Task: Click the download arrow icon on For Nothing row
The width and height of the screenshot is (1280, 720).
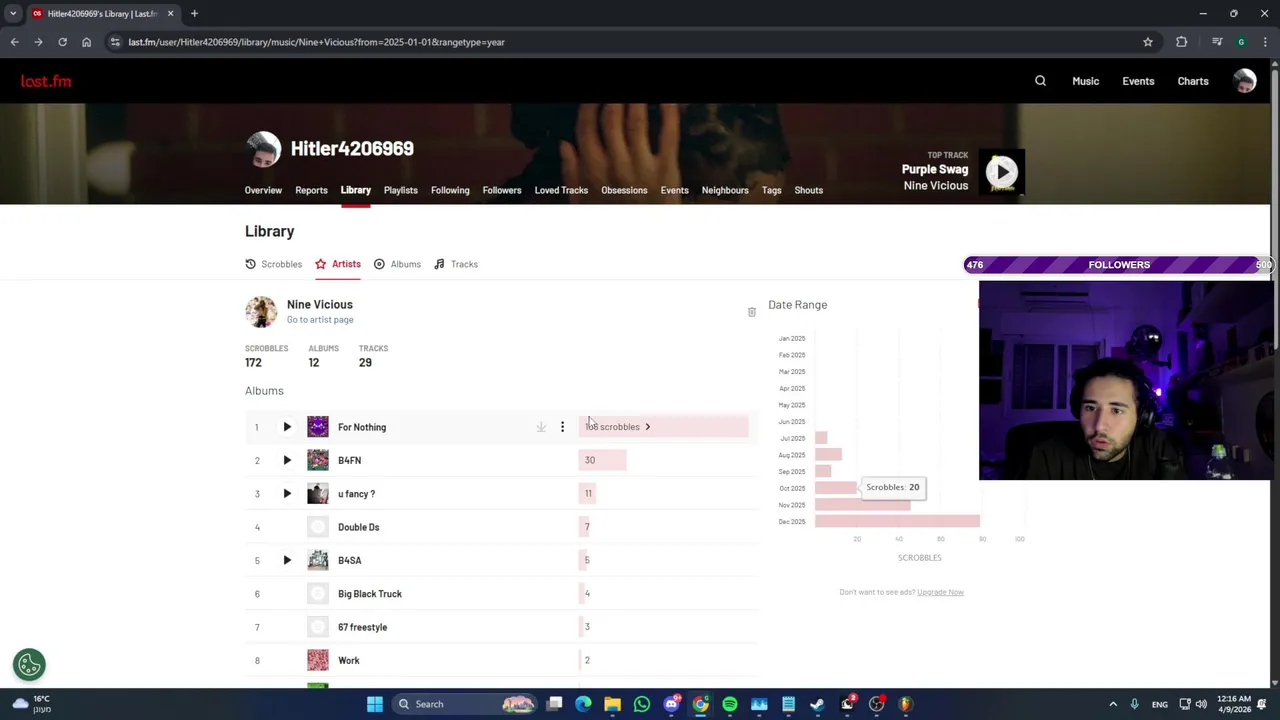Action: pyautogui.click(x=541, y=427)
